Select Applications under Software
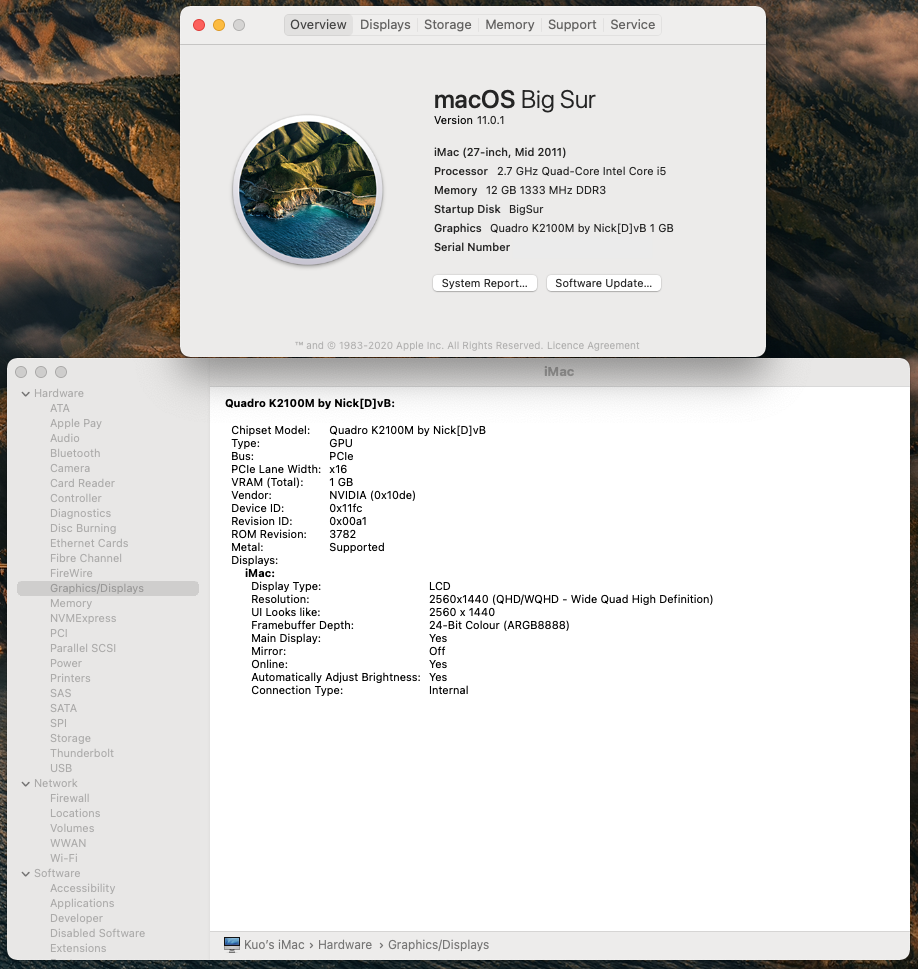The image size is (918, 969). (82, 903)
